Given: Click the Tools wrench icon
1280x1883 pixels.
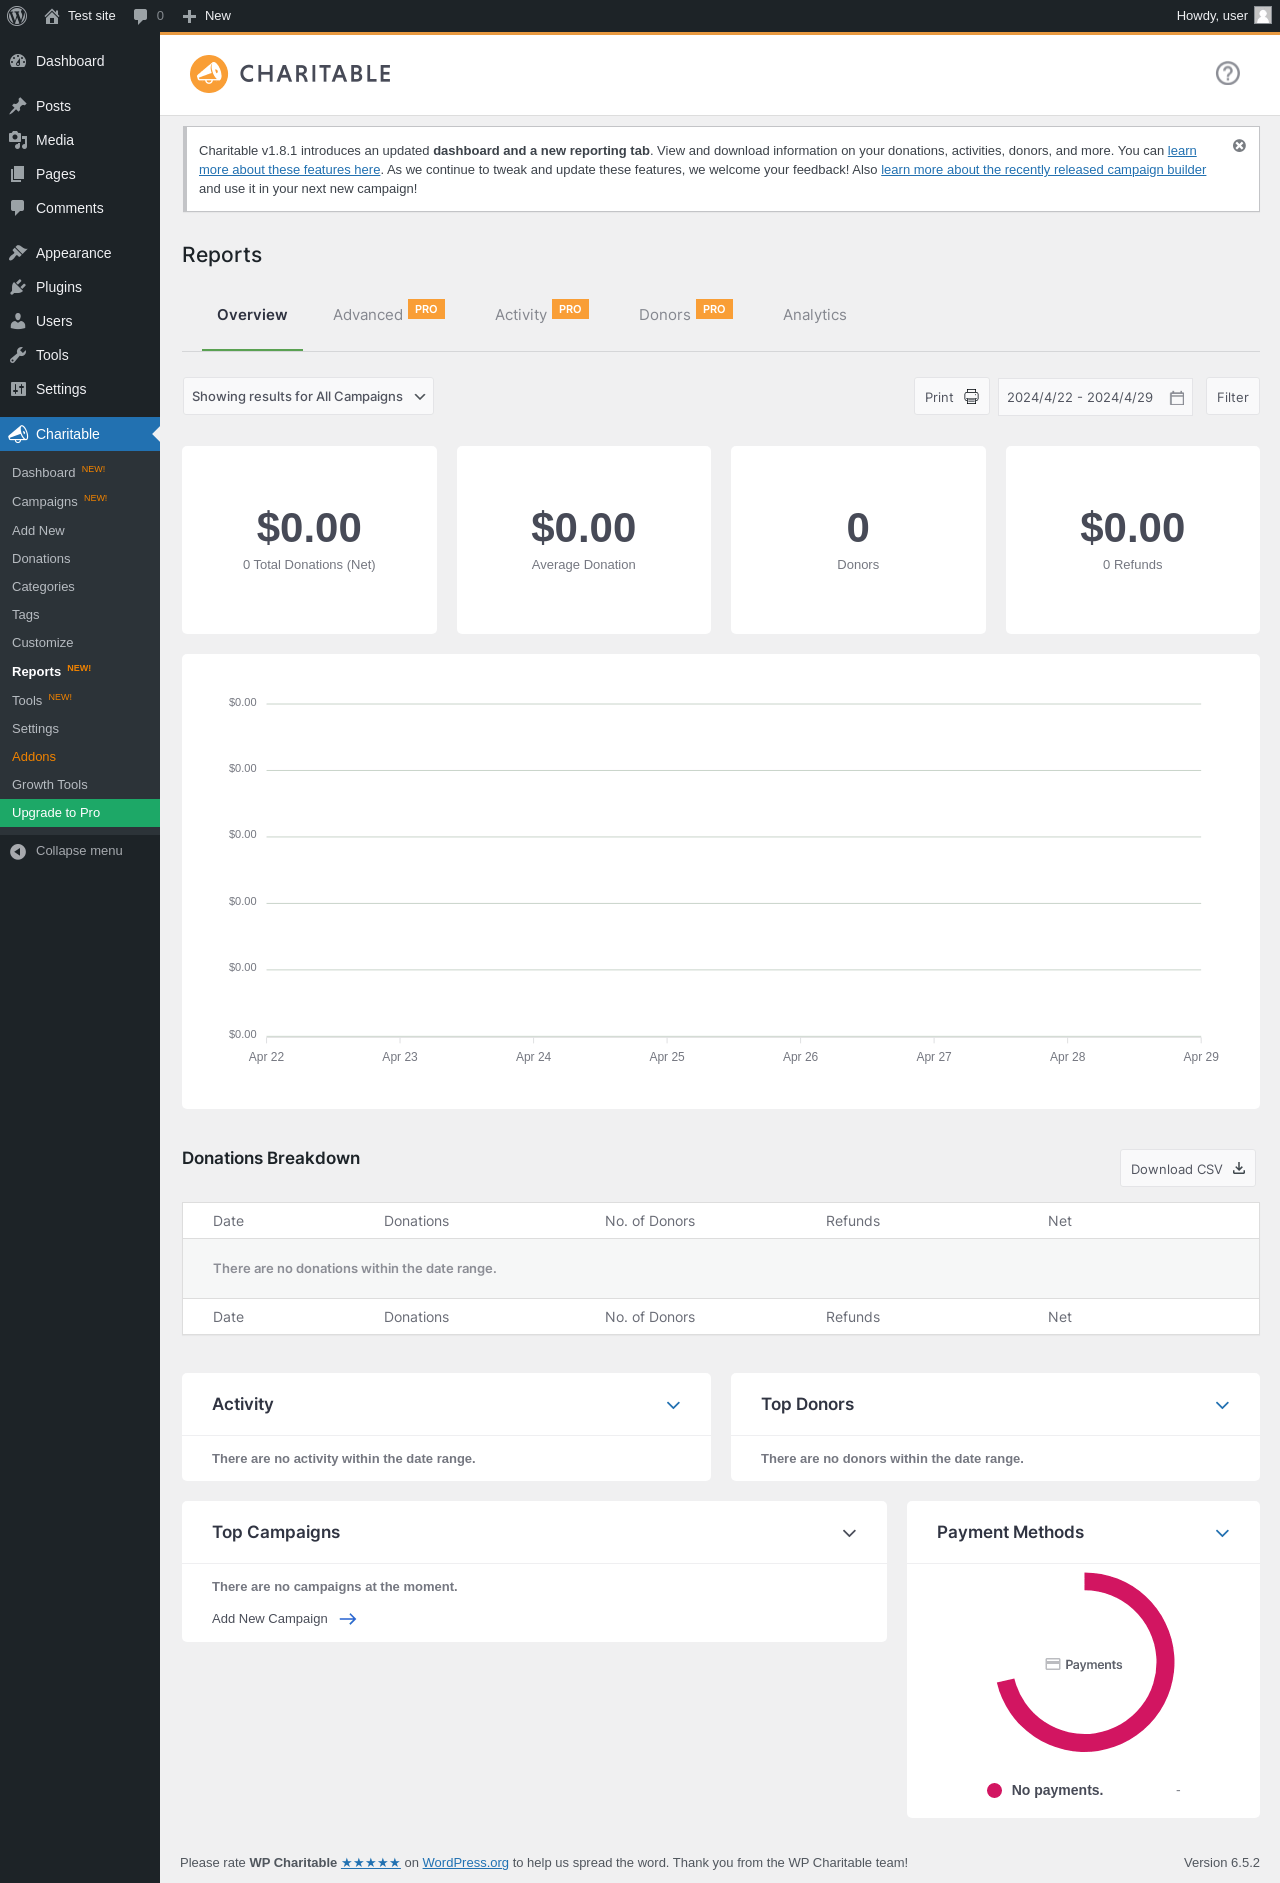Looking at the screenshot, I should pos(18,355).
